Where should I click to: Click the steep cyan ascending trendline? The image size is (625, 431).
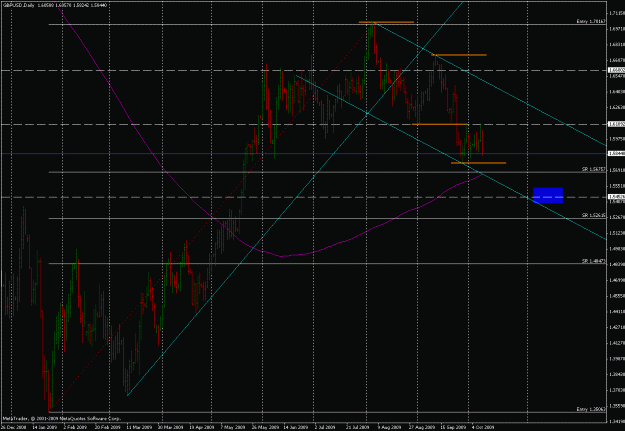pos(295,198)
